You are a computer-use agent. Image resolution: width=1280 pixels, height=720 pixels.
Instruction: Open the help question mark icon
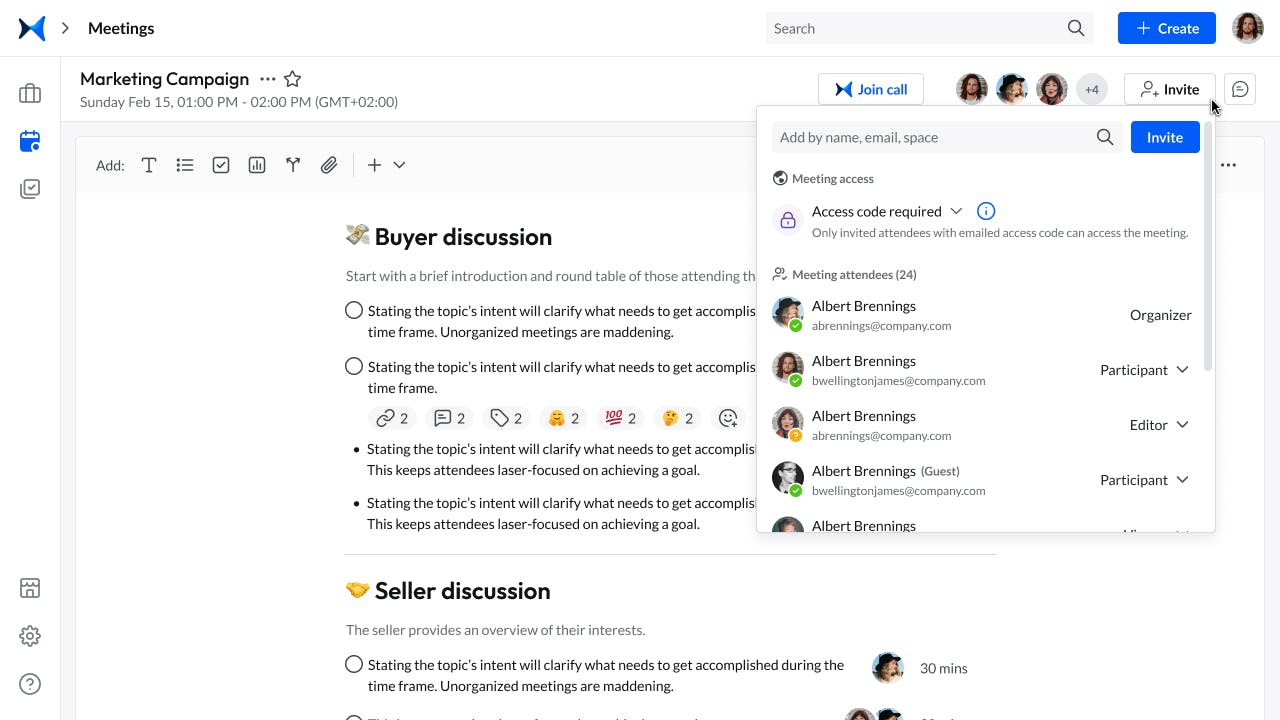30,684
